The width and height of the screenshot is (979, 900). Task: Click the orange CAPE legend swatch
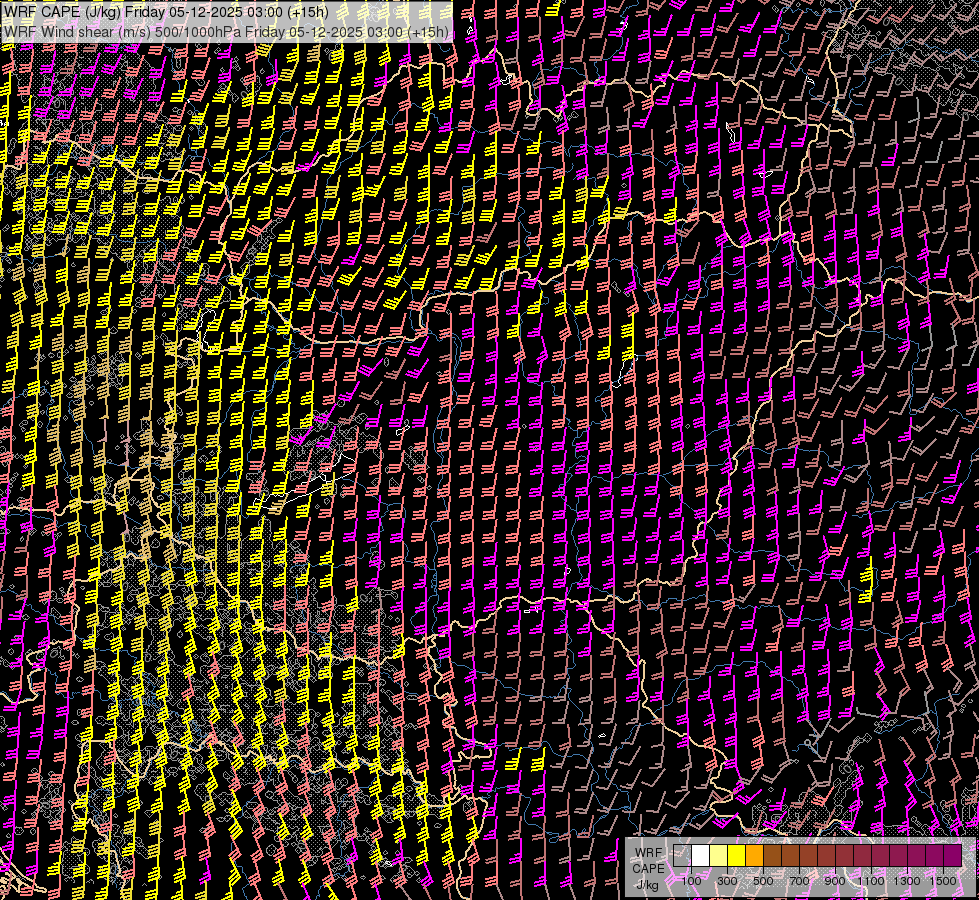pyautogui.click(x=755, y=855)
